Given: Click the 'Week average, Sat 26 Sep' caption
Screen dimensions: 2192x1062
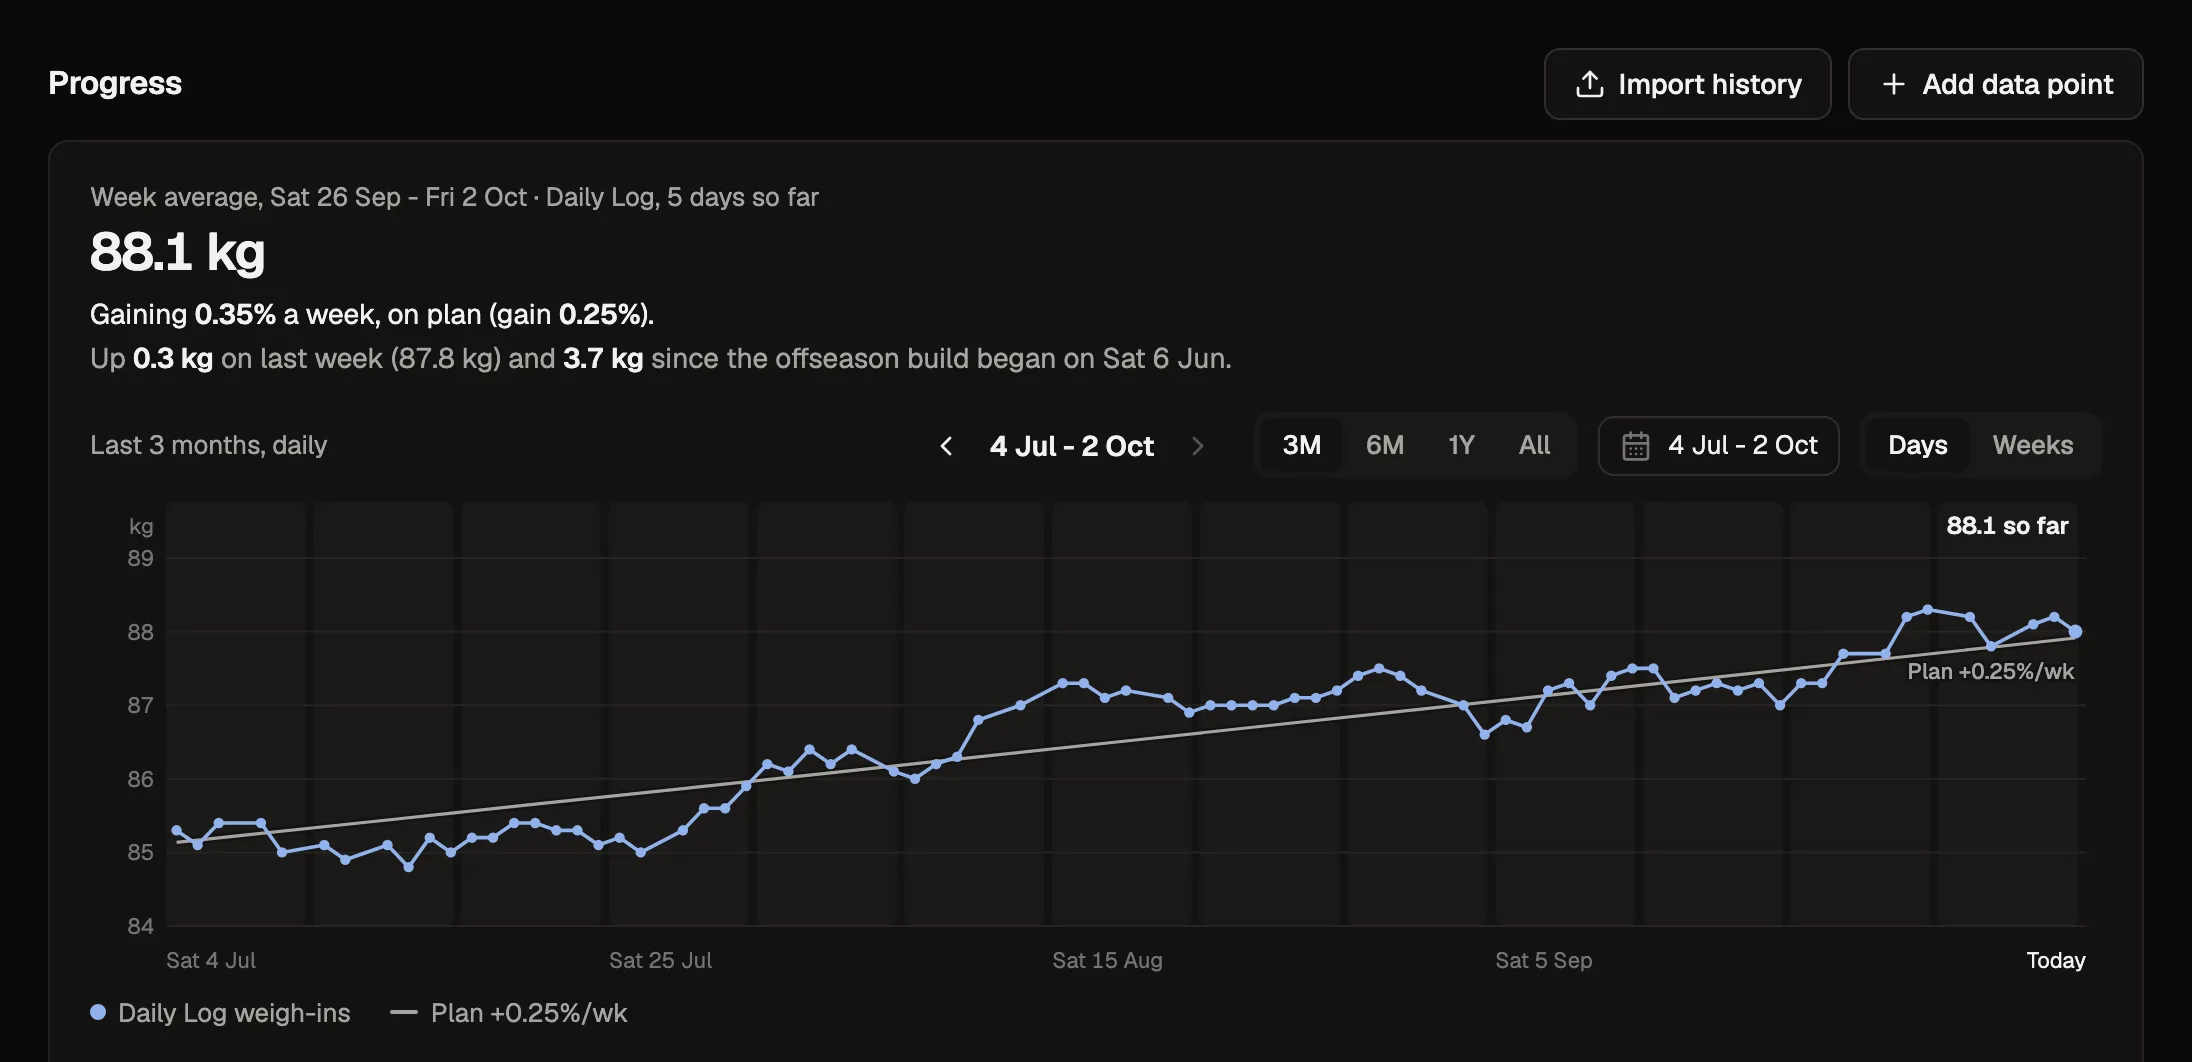Looking at the screenshot, I should pyautogui.click(x=454, y=197).
